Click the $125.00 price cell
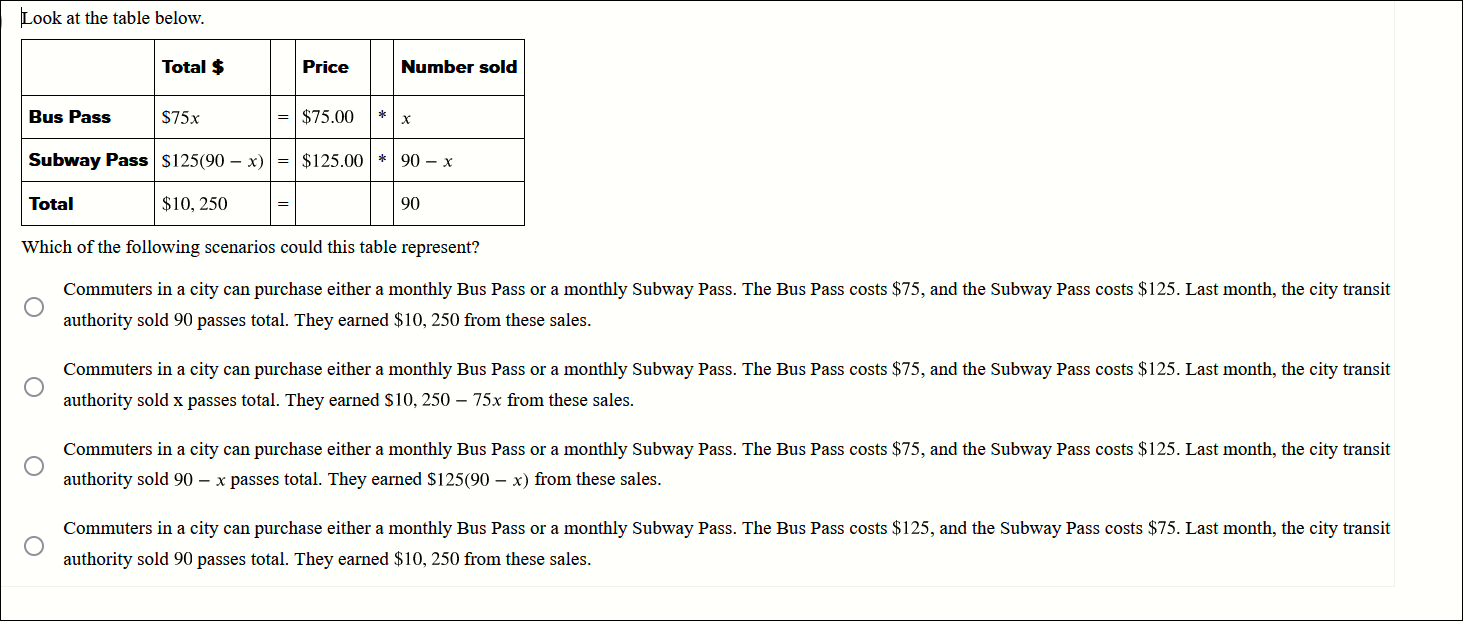Image resolution: width=1463 pixels, height=621 pixels. pos(331,160)
